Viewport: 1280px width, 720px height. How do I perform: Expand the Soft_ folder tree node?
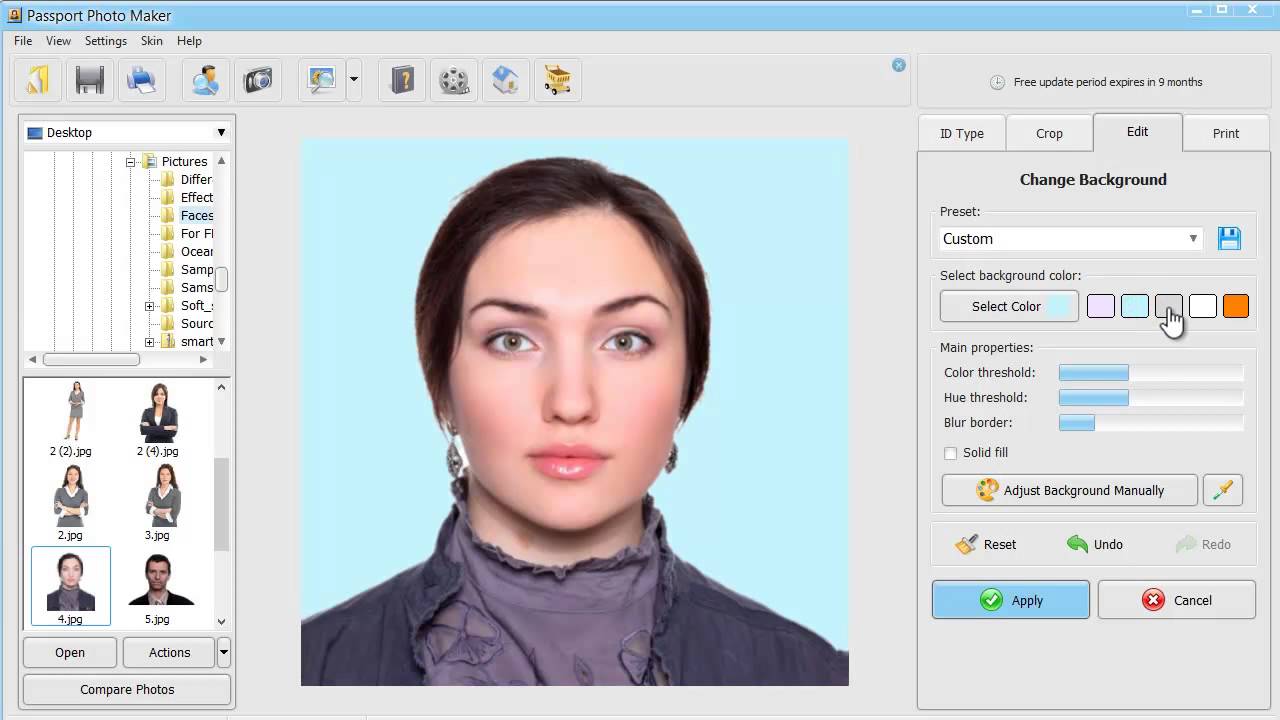click(149, 306)
